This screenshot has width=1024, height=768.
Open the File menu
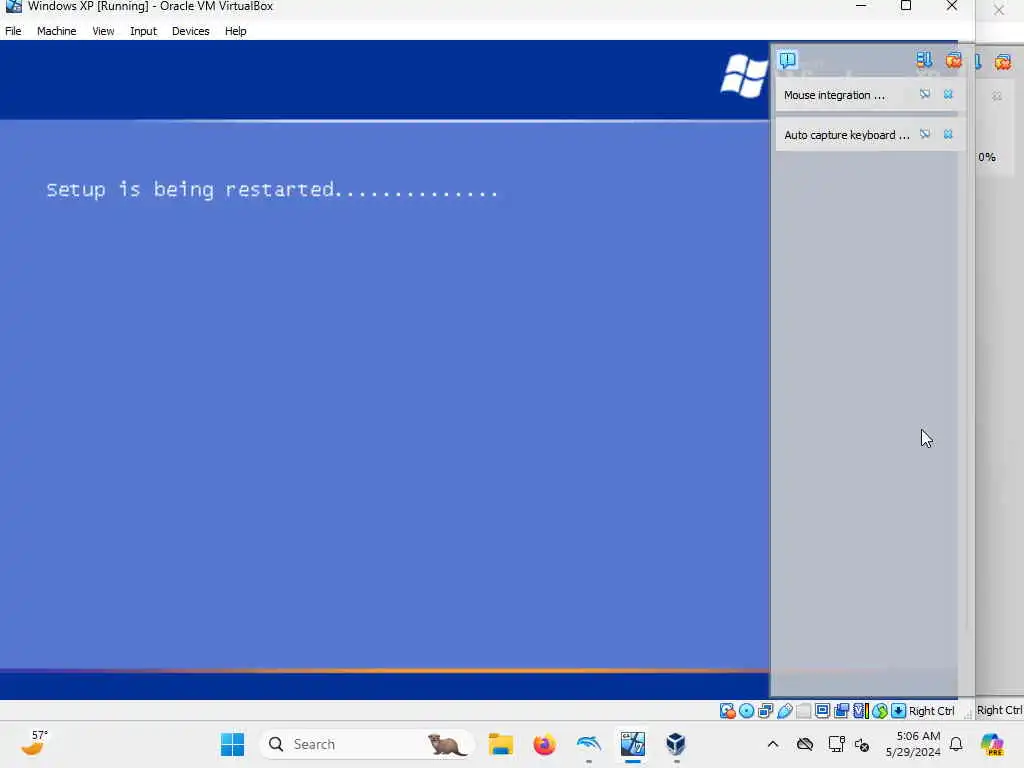(13, 31)
